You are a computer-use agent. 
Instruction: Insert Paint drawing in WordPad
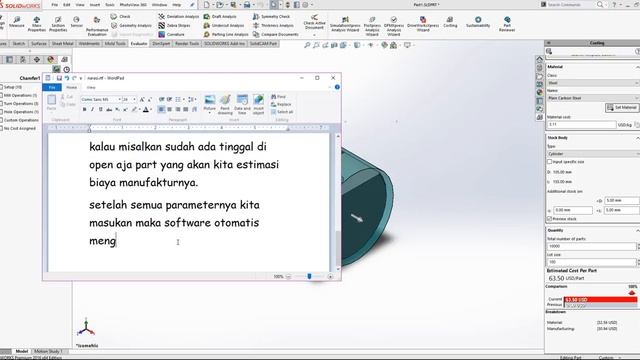pyautogui.click(x=225, y=104)
